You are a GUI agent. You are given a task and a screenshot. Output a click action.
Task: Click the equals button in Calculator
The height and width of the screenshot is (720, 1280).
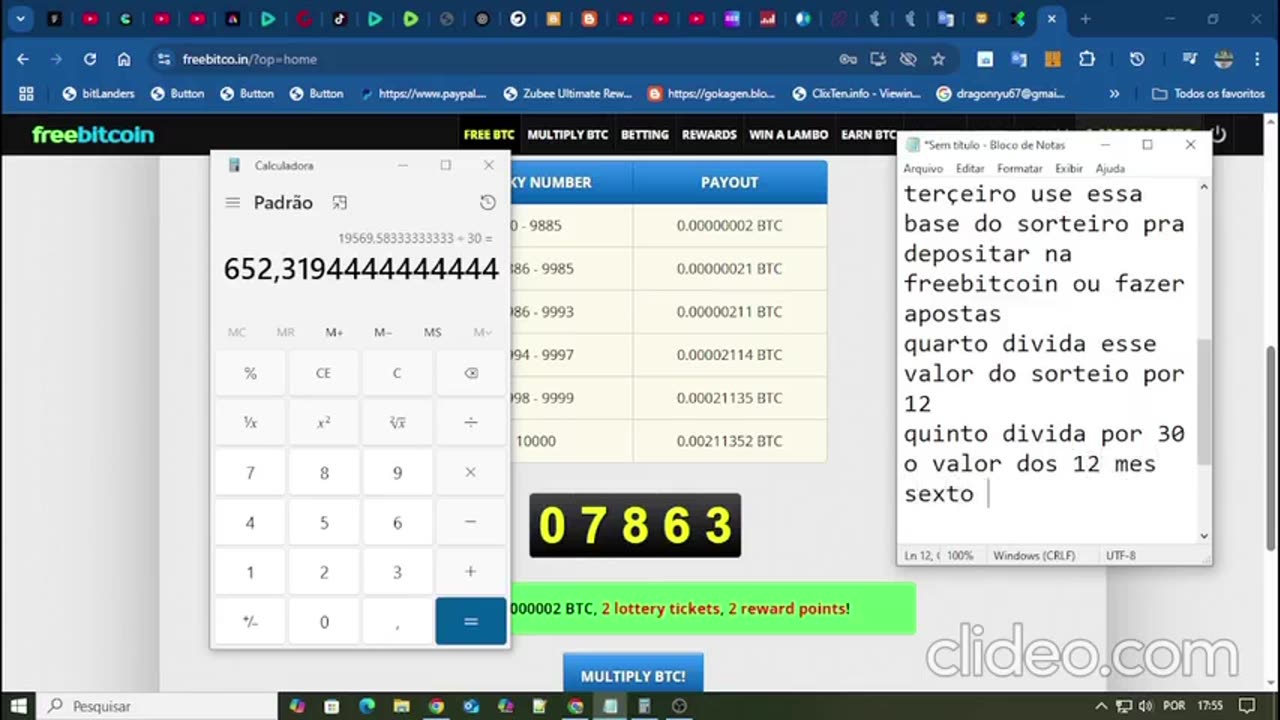[x=471, y=622]
